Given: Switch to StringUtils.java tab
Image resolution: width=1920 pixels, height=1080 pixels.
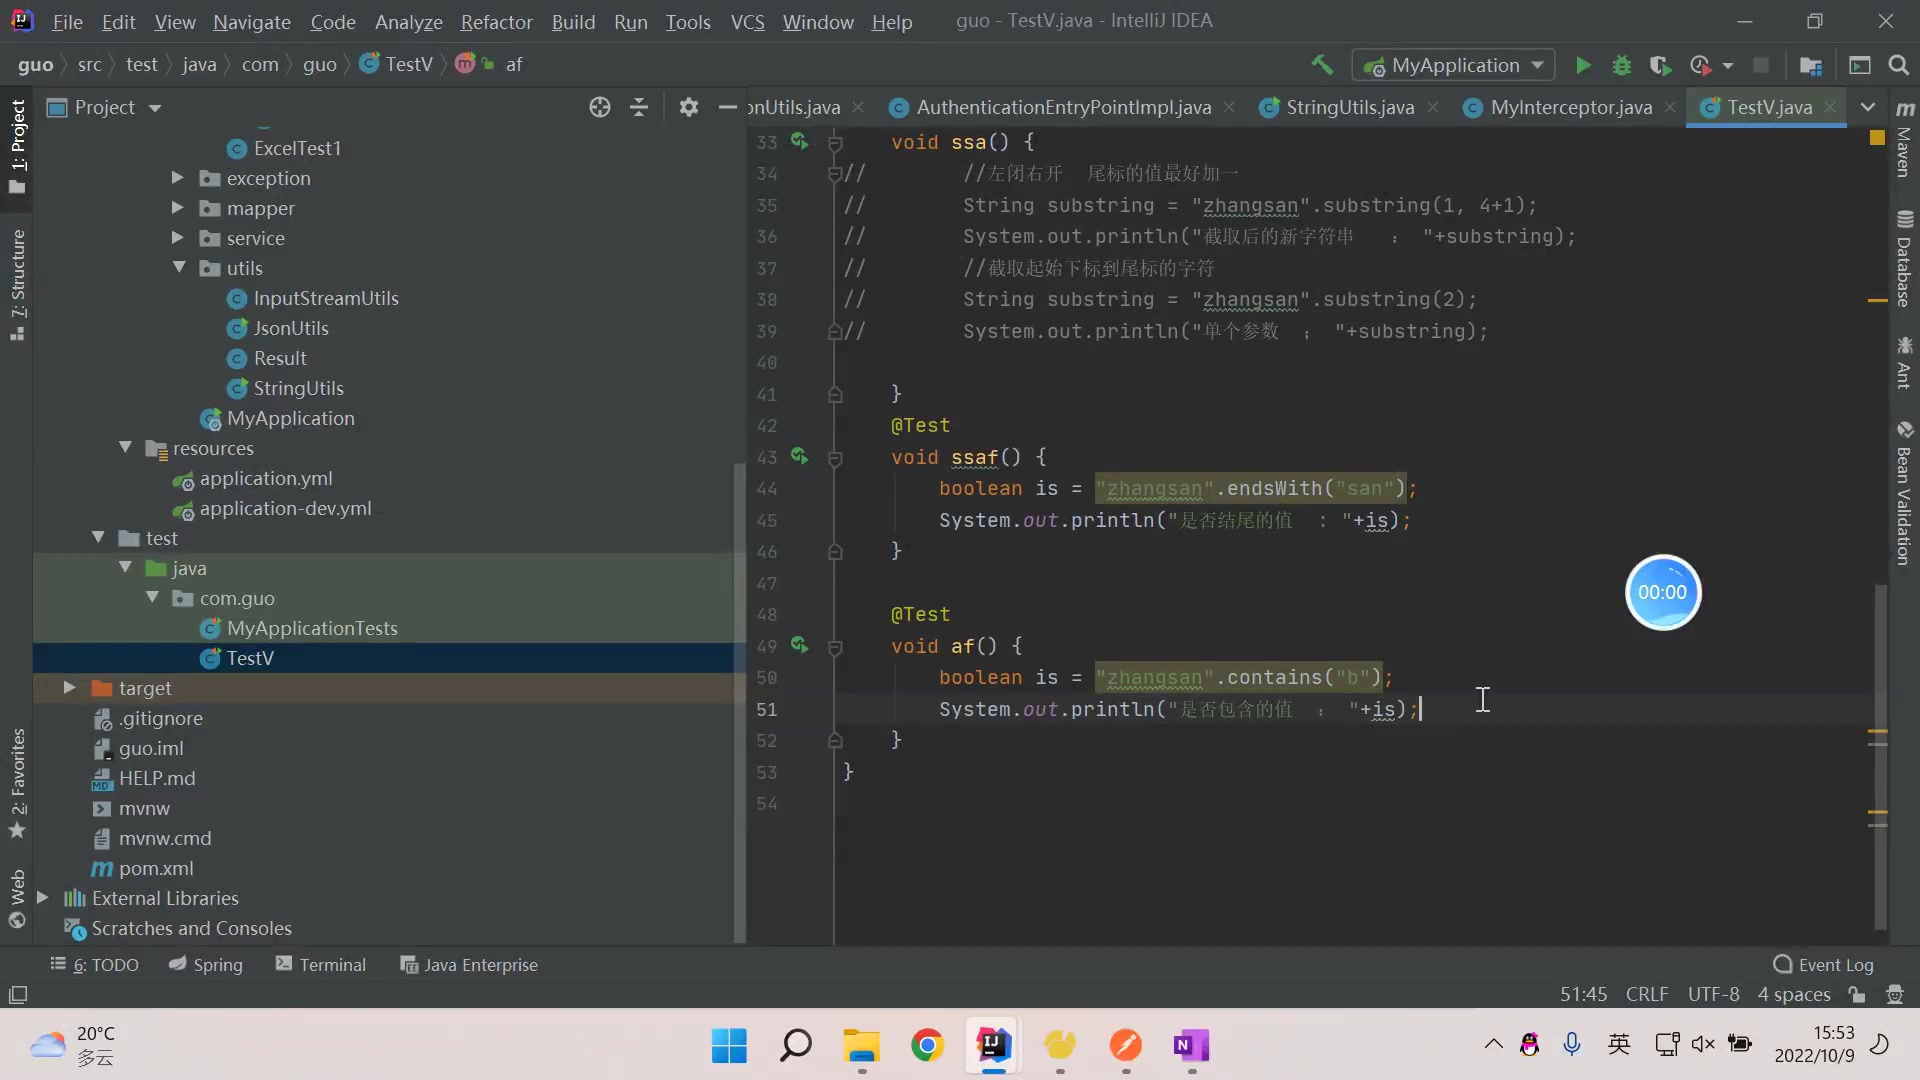Looking at the screenshot, I should coord(1349,107).
